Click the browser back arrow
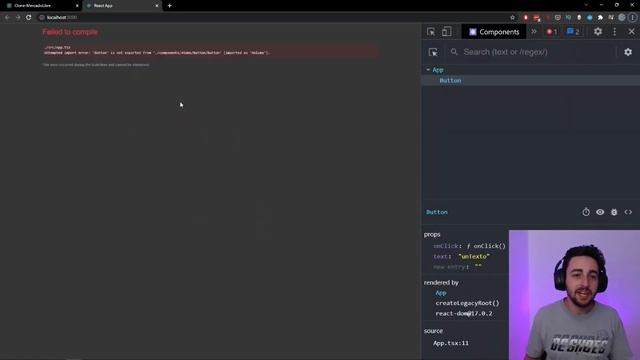 (x=7, y=17)
